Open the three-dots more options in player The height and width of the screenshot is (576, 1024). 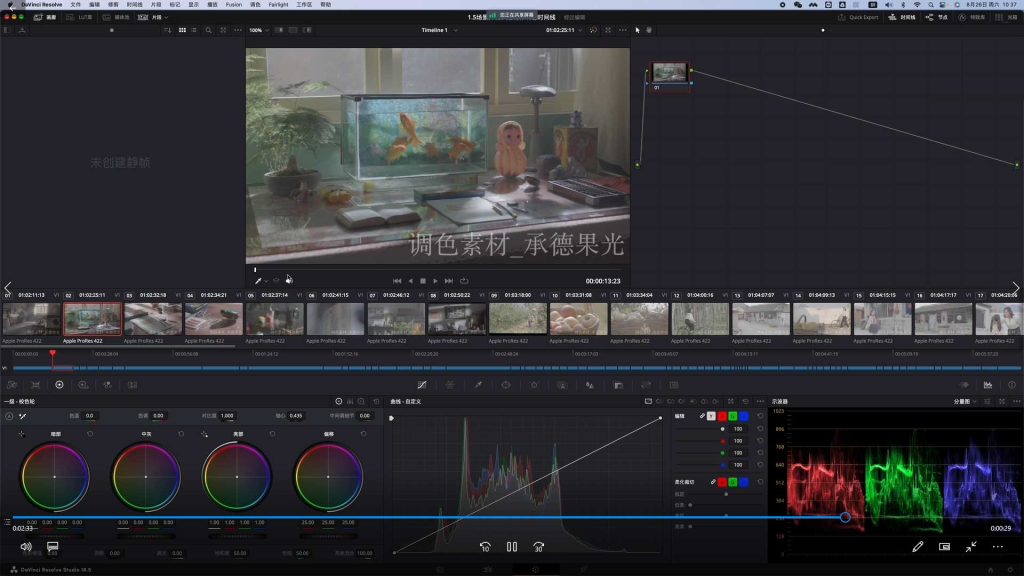click(997, 547)
